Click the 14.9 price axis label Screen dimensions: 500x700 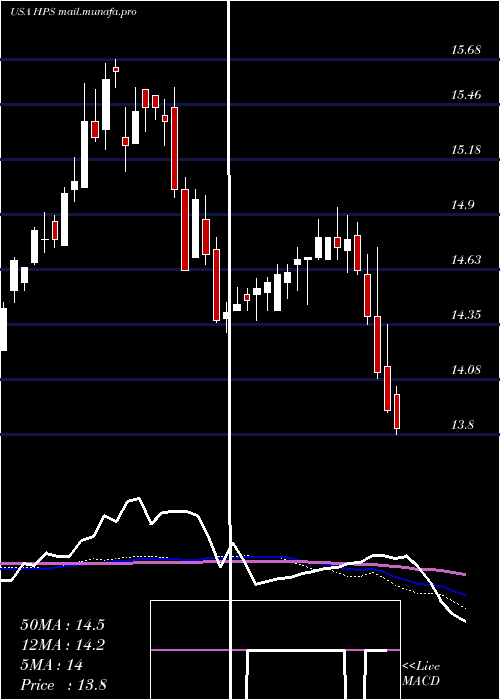pyautogui.click(x=463, y=205)
